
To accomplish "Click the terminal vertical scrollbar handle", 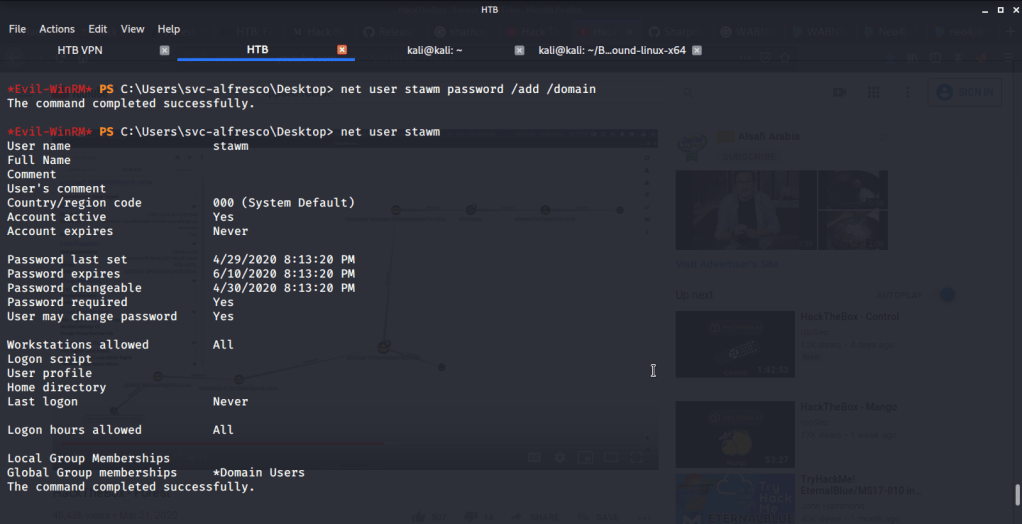I will coord(1017,496).
